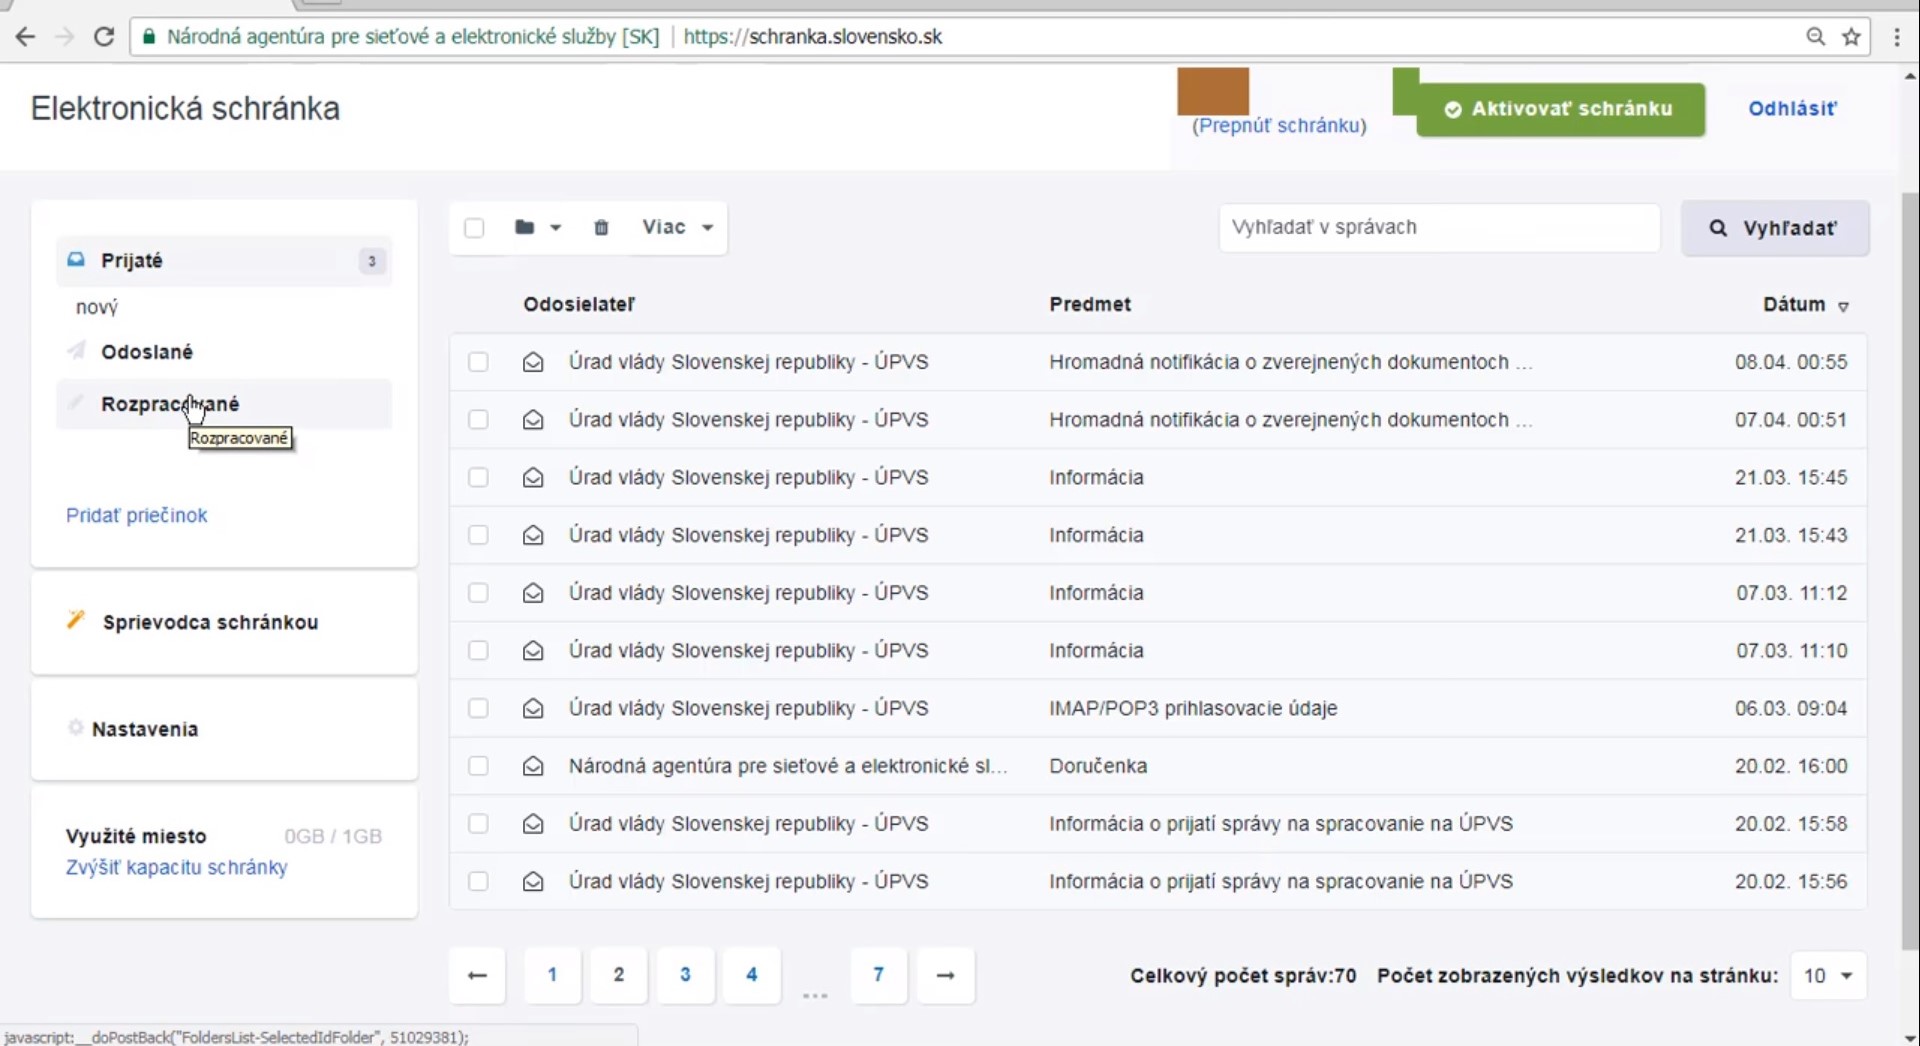The width and height of the screenshot is (1920, 1046).
Task: Click the envelope icon of the 20.02. 15:56 message
Action: [533, 882]
